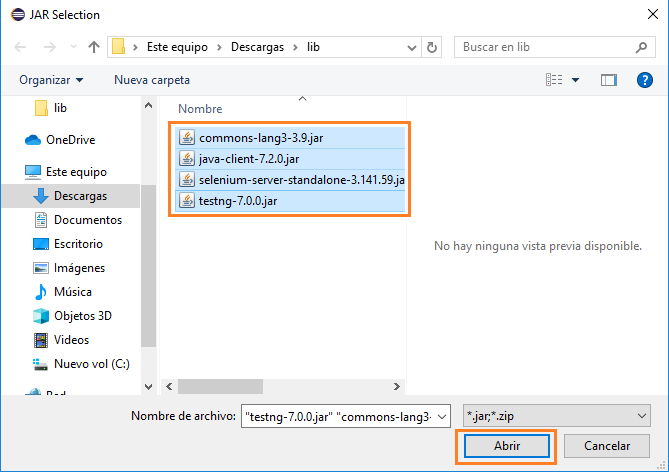
Task: Click the up one level arrow
Action: [93, 47]
